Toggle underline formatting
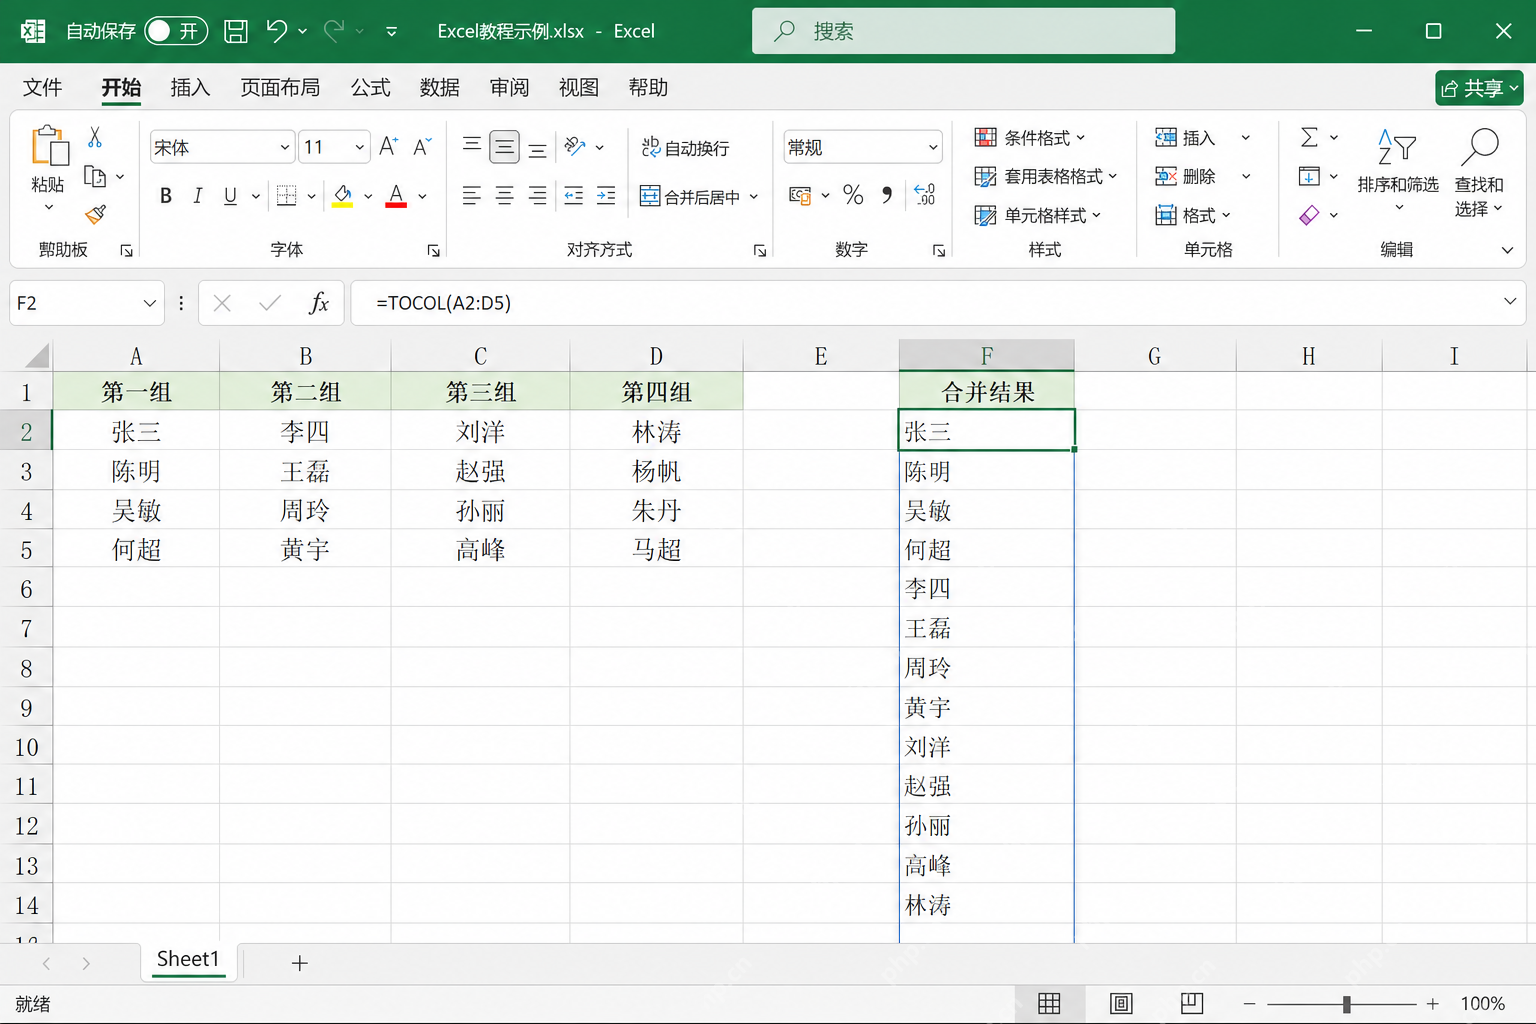1536x1024 pixels. 230,196
